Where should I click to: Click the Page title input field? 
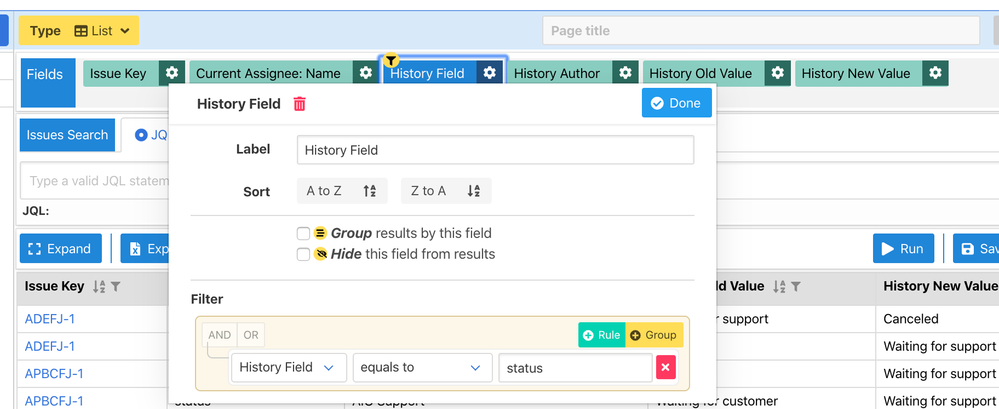tap(761, 31)
